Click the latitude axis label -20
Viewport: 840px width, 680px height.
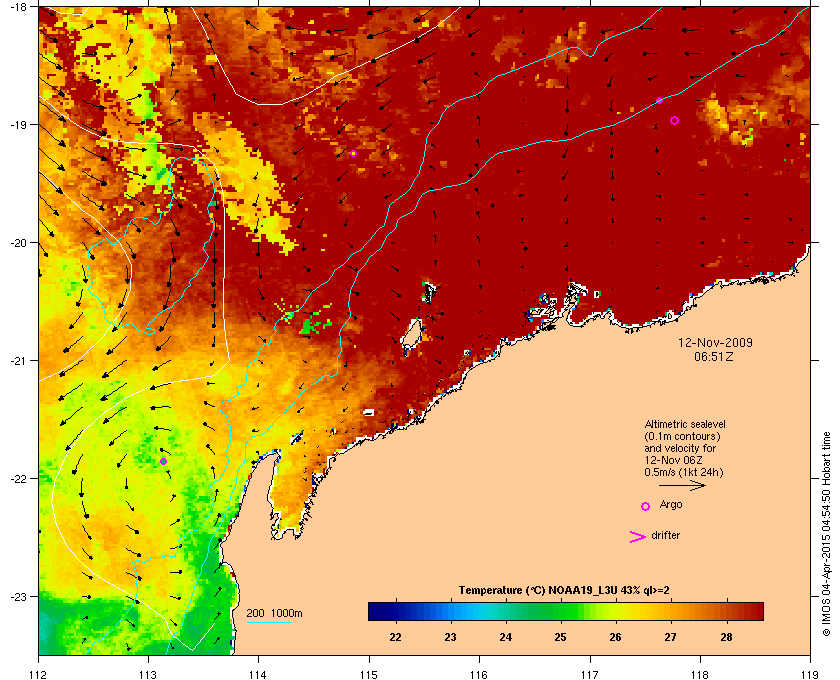(18, 243)
